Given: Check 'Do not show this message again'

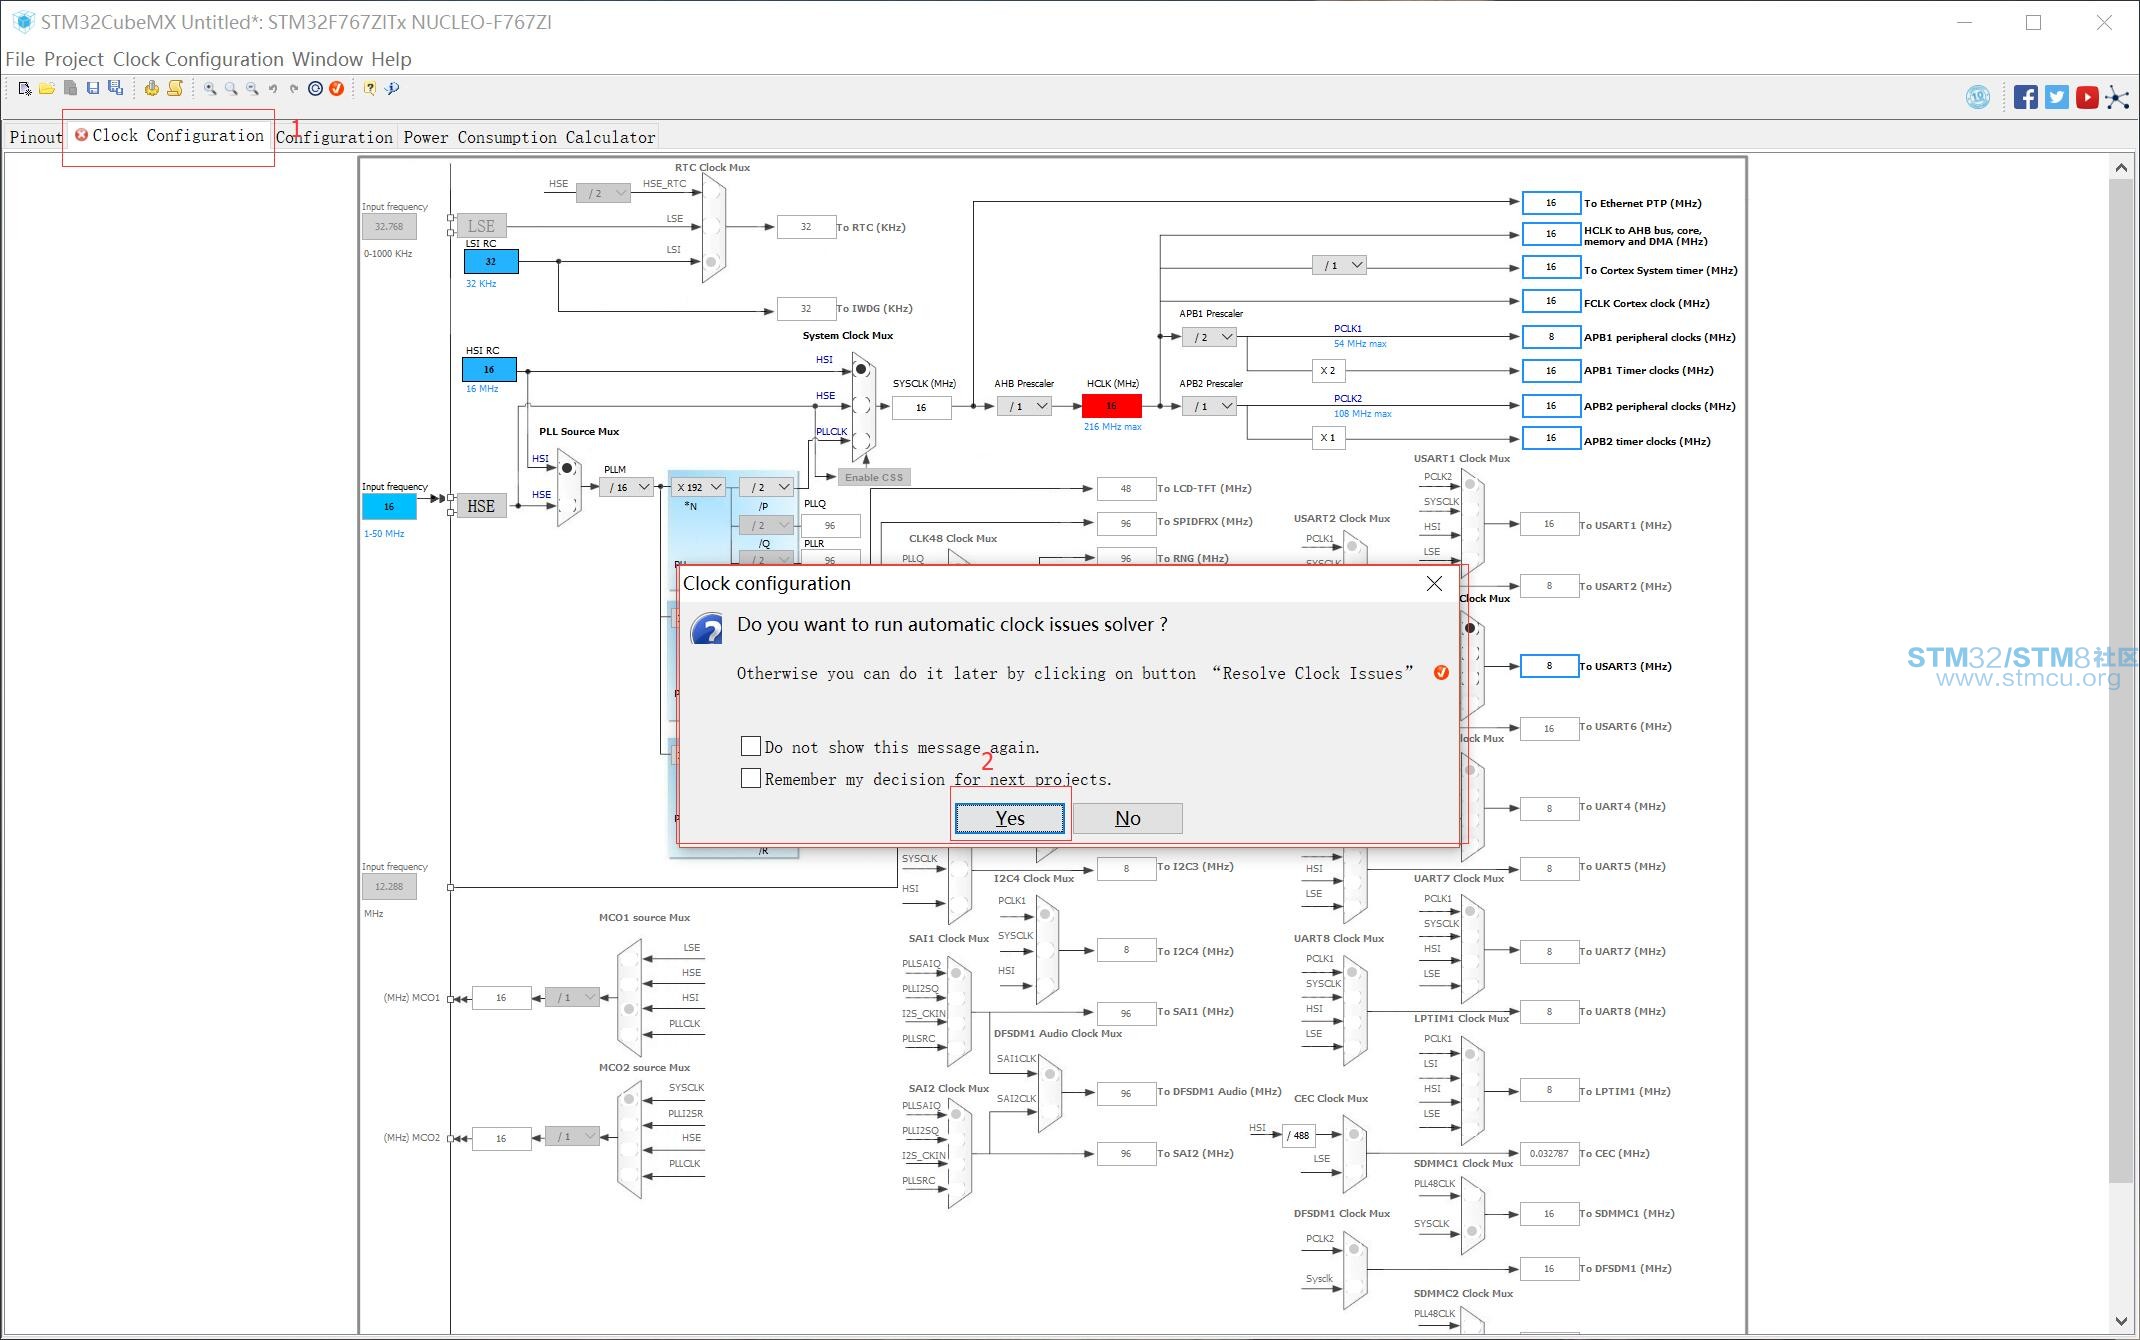Looking at the screenshot, I should 751,746.
